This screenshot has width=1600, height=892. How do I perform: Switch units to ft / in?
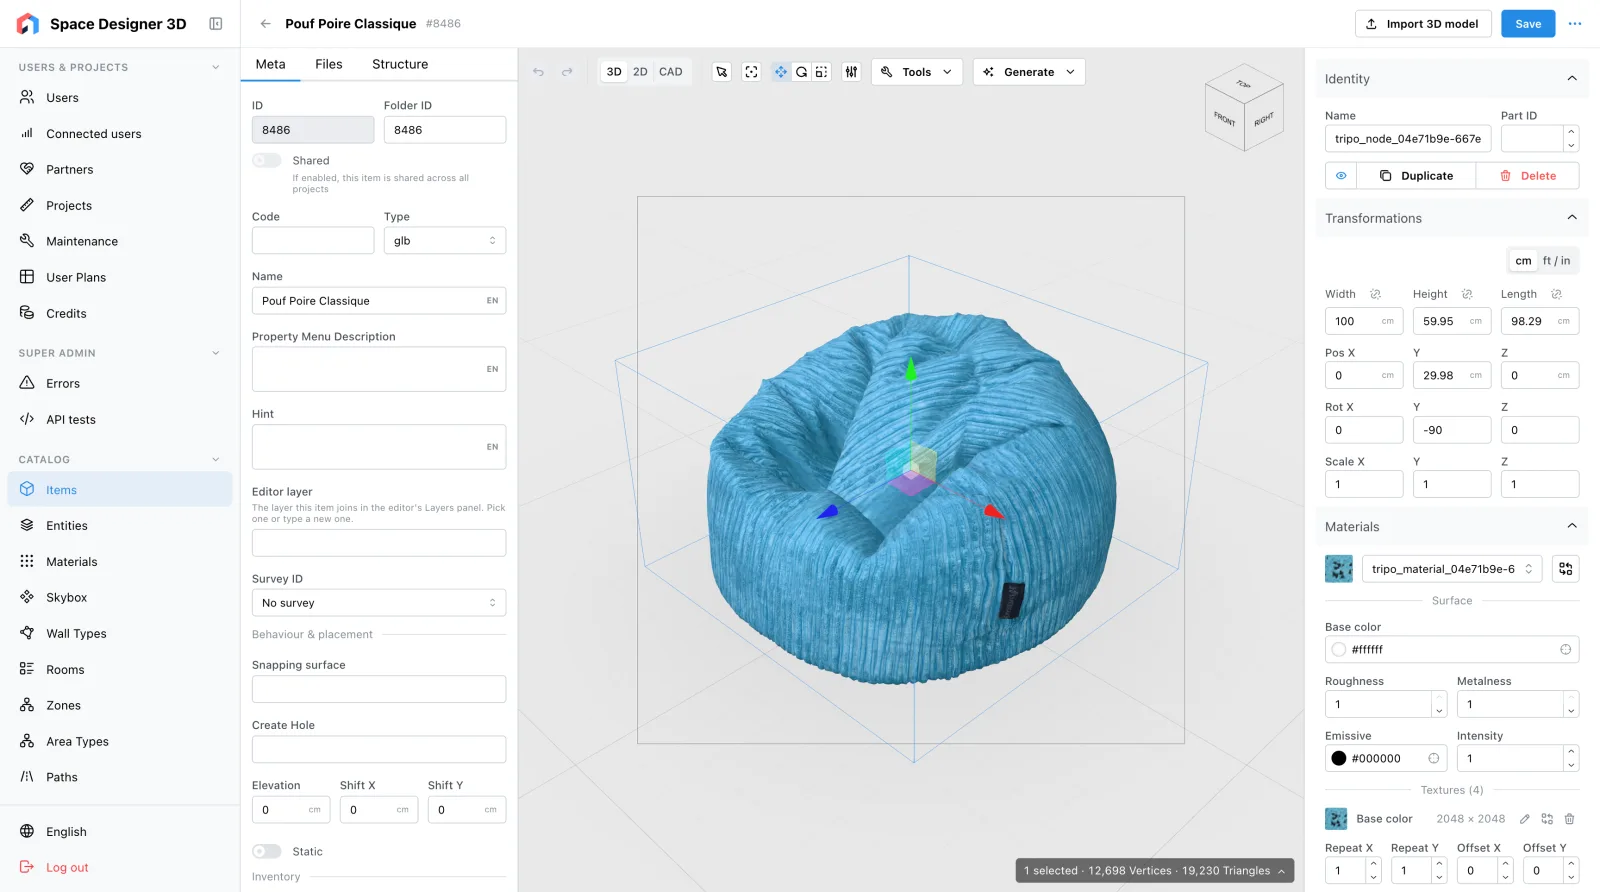click(x=1556, y=261)
